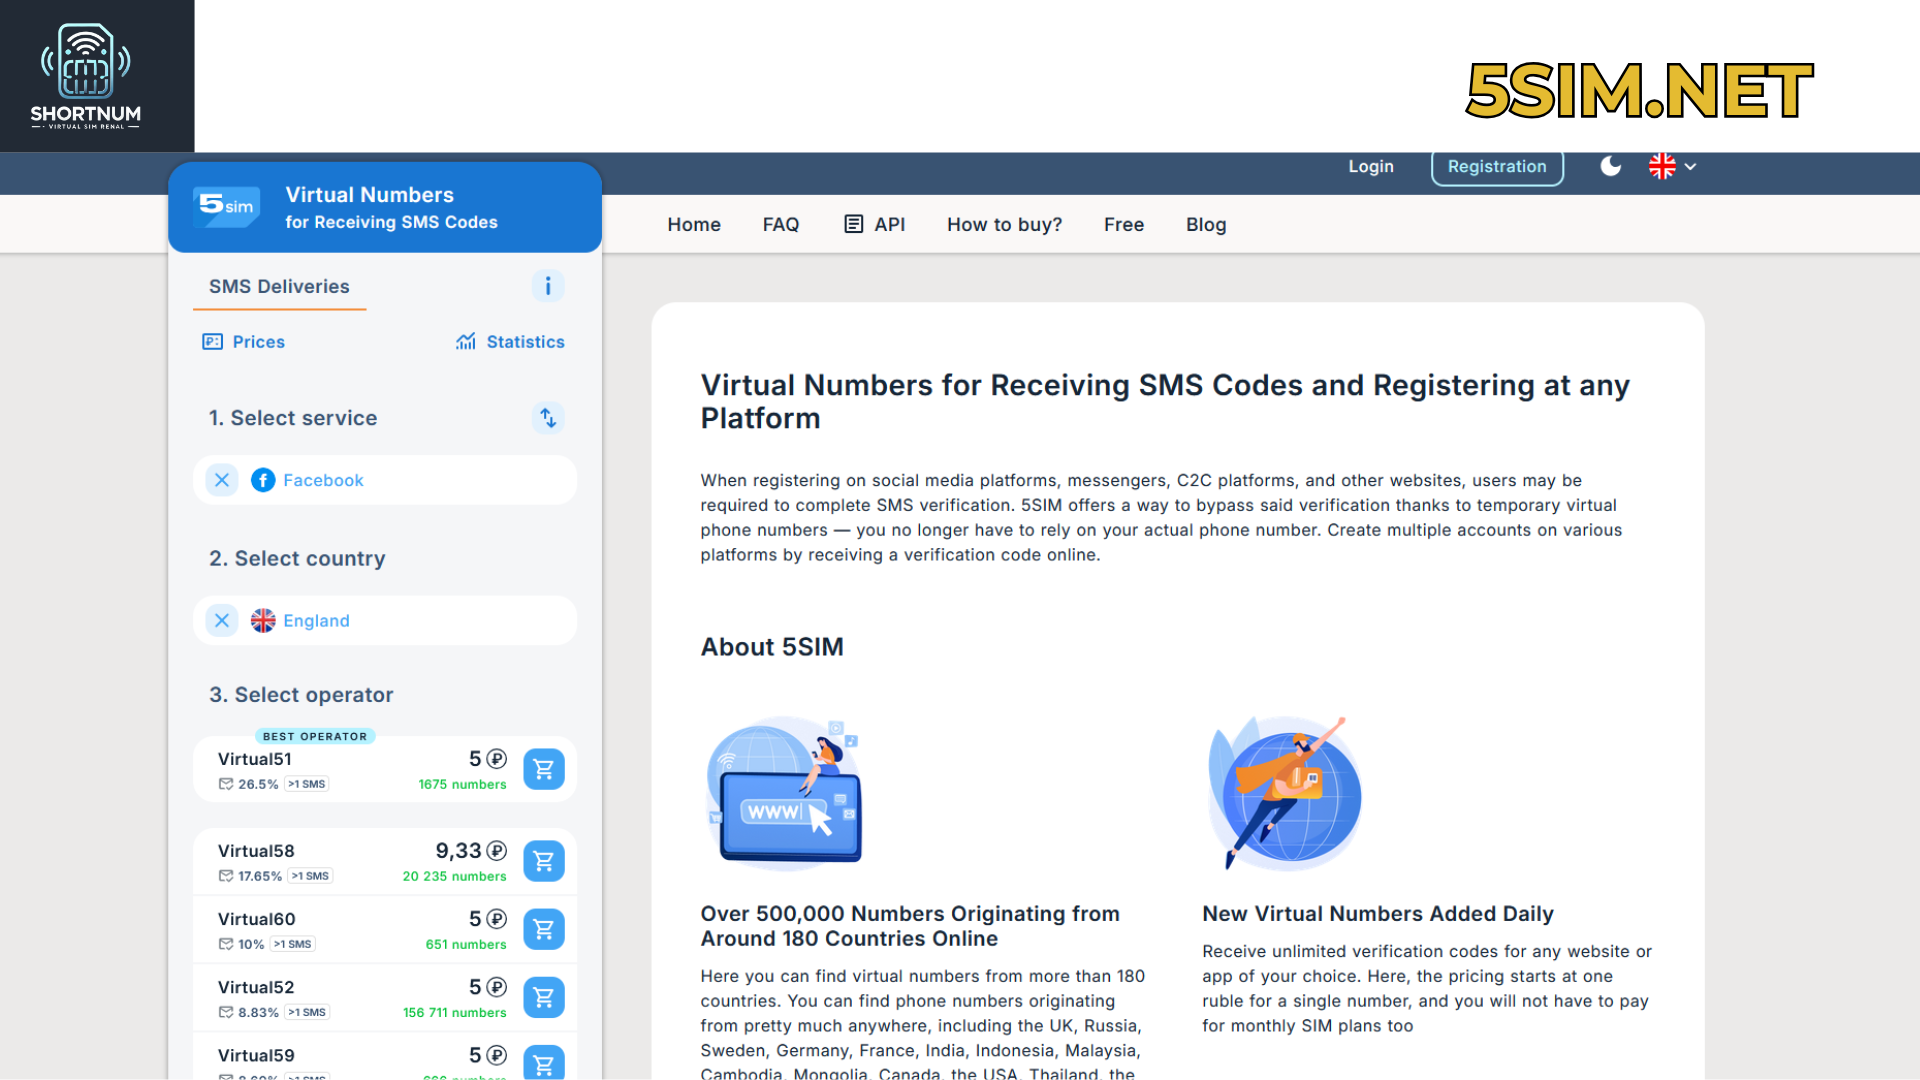Add Virtual58 number to cart
Image resolution: width=1920 pixels, height=1080 pixels.
point(544,861)
